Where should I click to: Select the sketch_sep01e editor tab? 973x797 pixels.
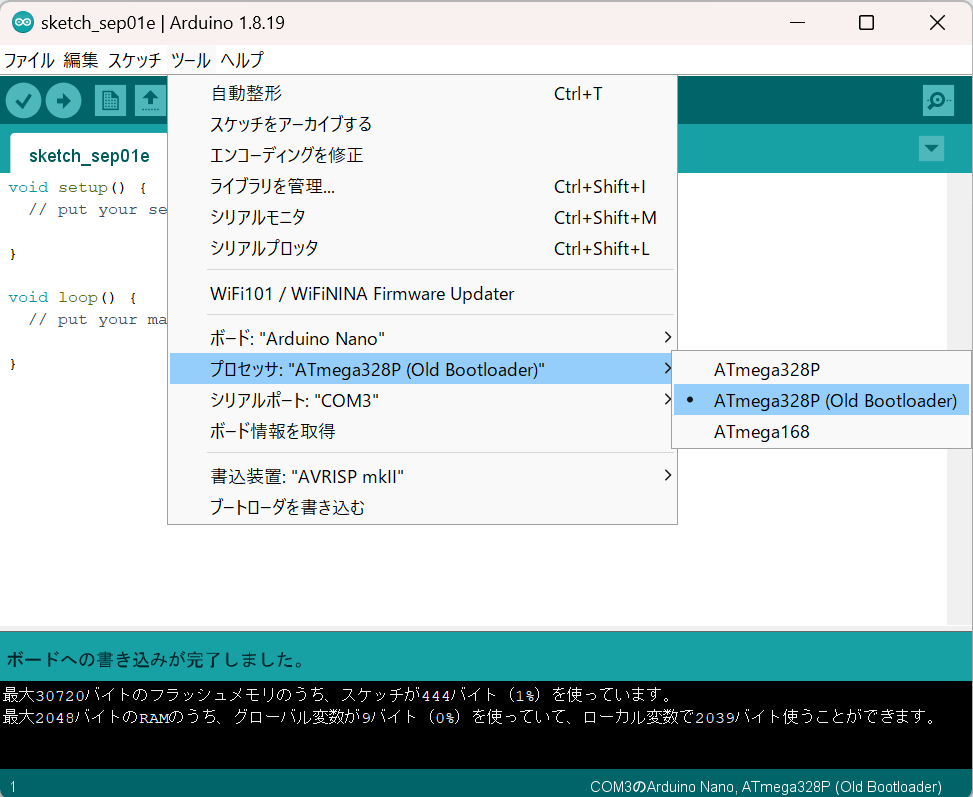pyautogui.click(x=89, y=155)
